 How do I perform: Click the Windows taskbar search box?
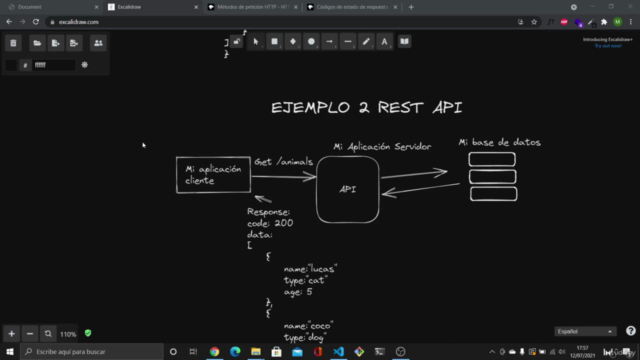pos(92,351)
